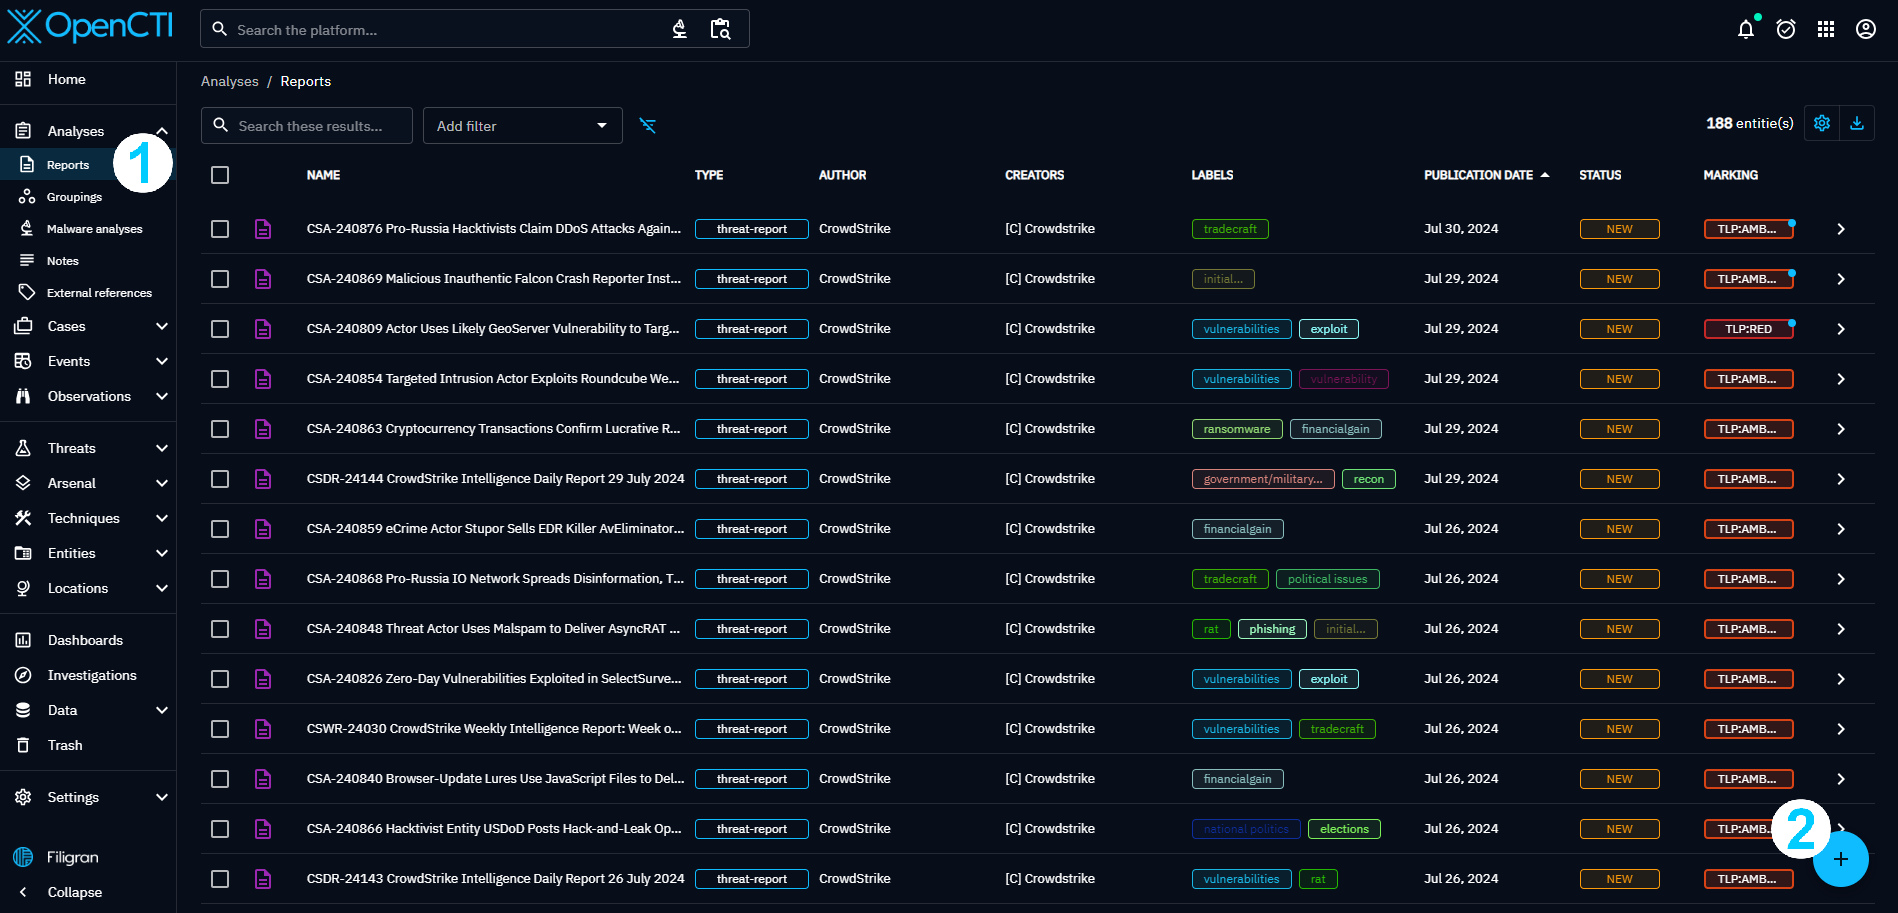This screenshot has width=1898, height=913.
Task: Click the clear filters icon
Action: tap(648, 126)
